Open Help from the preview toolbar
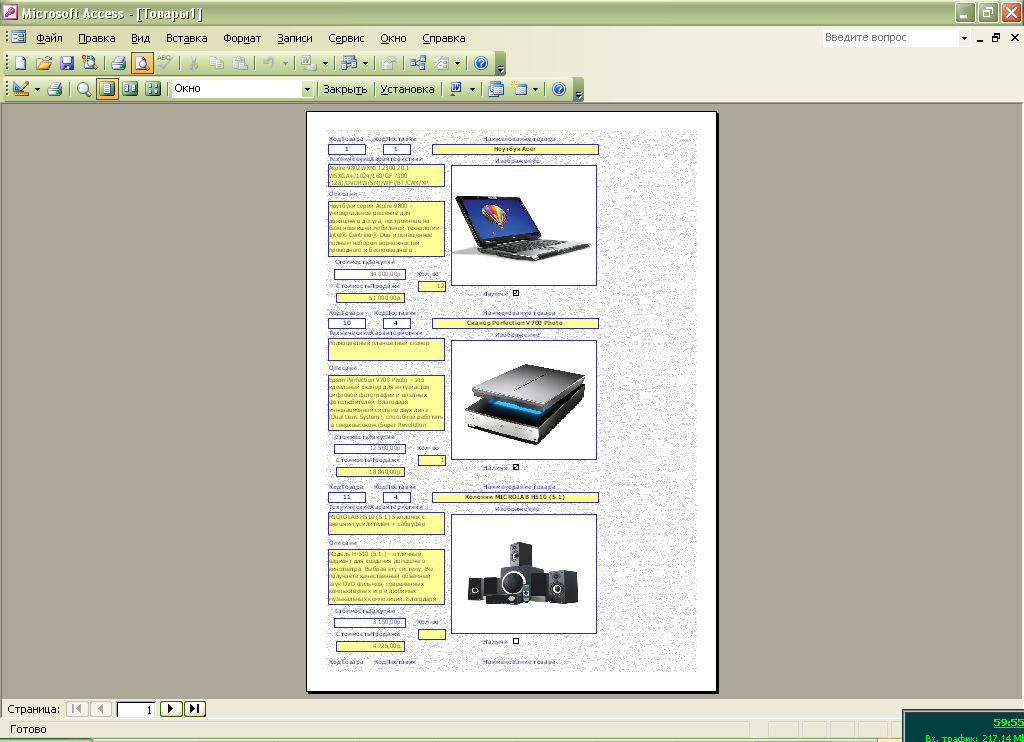Viewport: 1024px width, 742px height. [559, 89]
